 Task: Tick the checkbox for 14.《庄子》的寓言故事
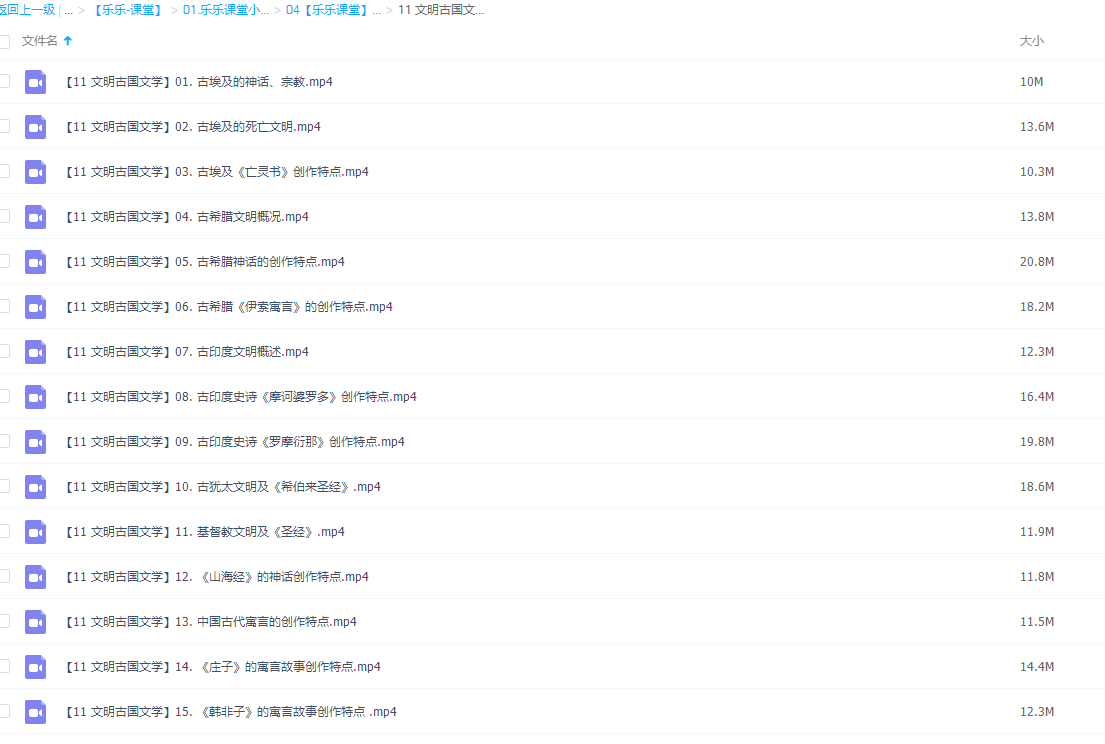(4, 666)
